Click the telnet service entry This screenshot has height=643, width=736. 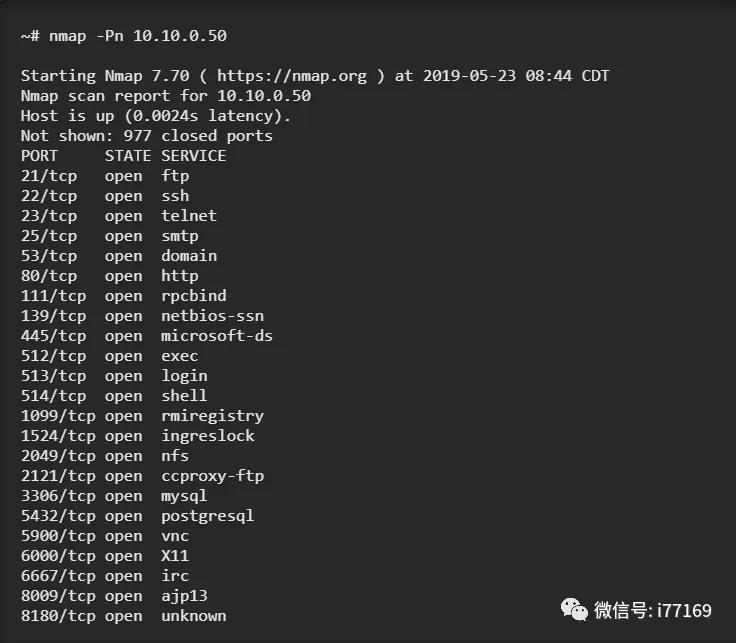(x=189, y=216)
